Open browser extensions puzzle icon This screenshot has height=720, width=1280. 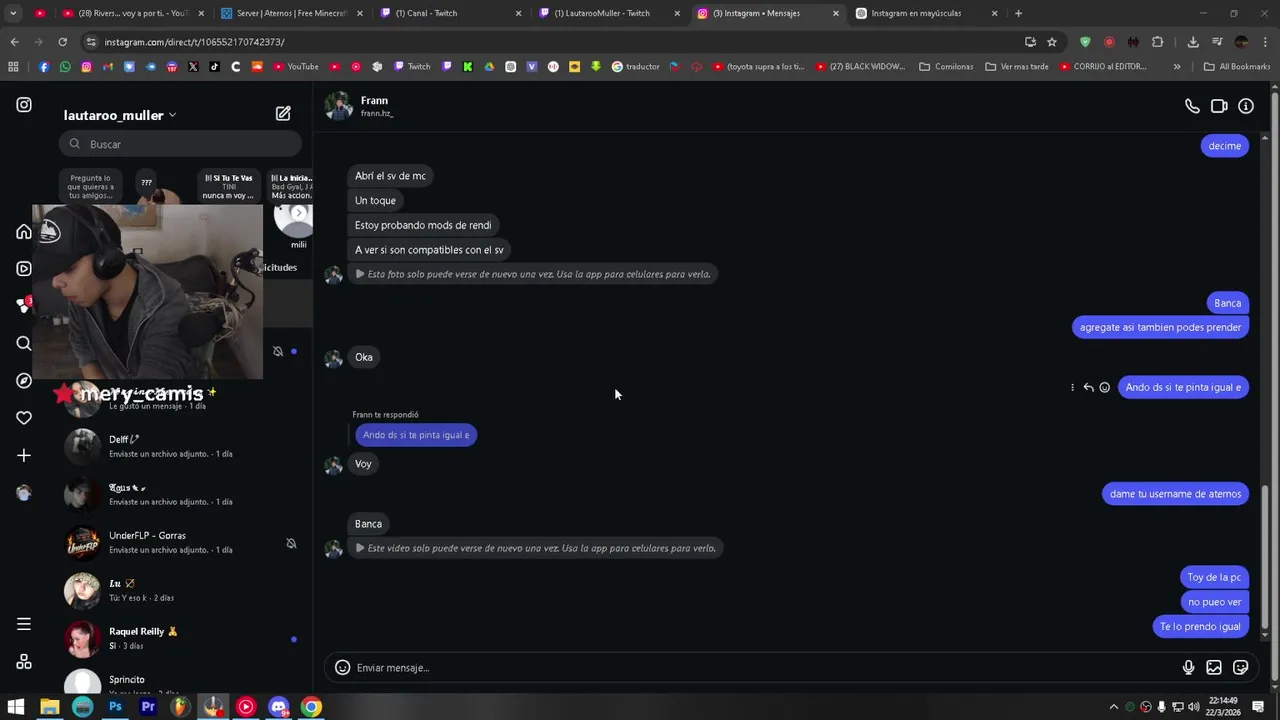(x=1157, y=42)
